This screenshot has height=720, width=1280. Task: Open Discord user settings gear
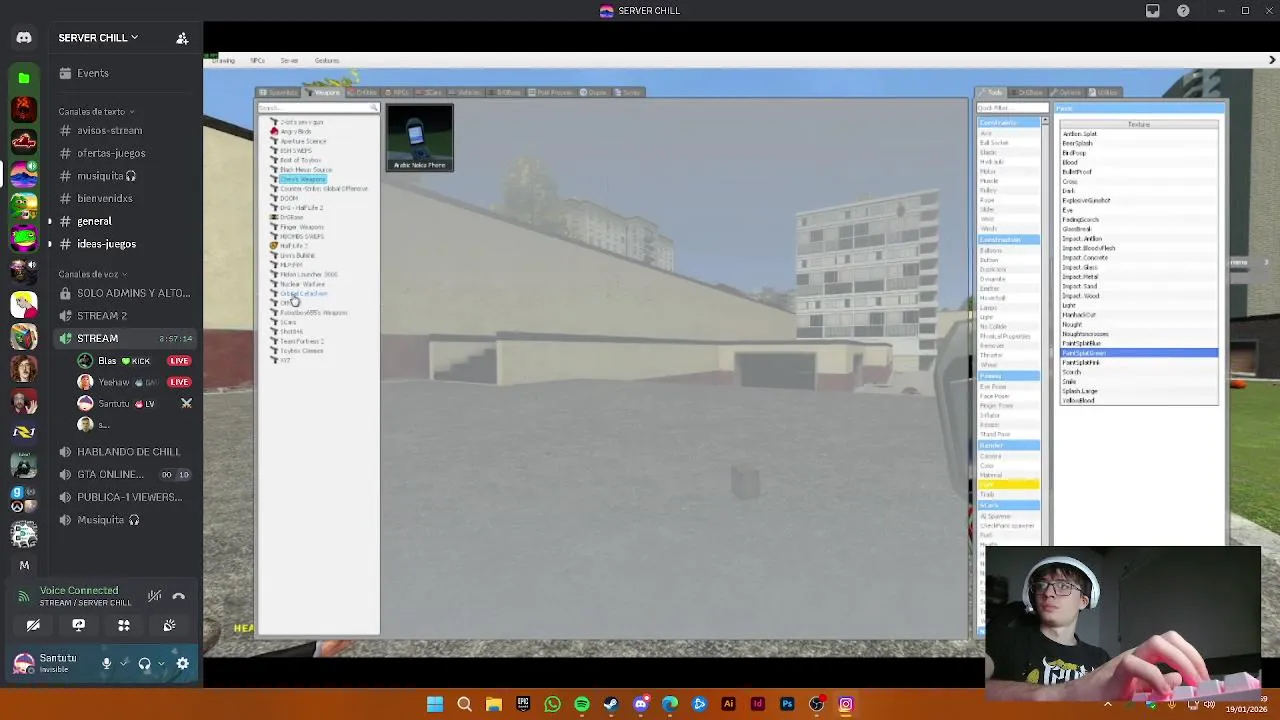tap(183, 663)
